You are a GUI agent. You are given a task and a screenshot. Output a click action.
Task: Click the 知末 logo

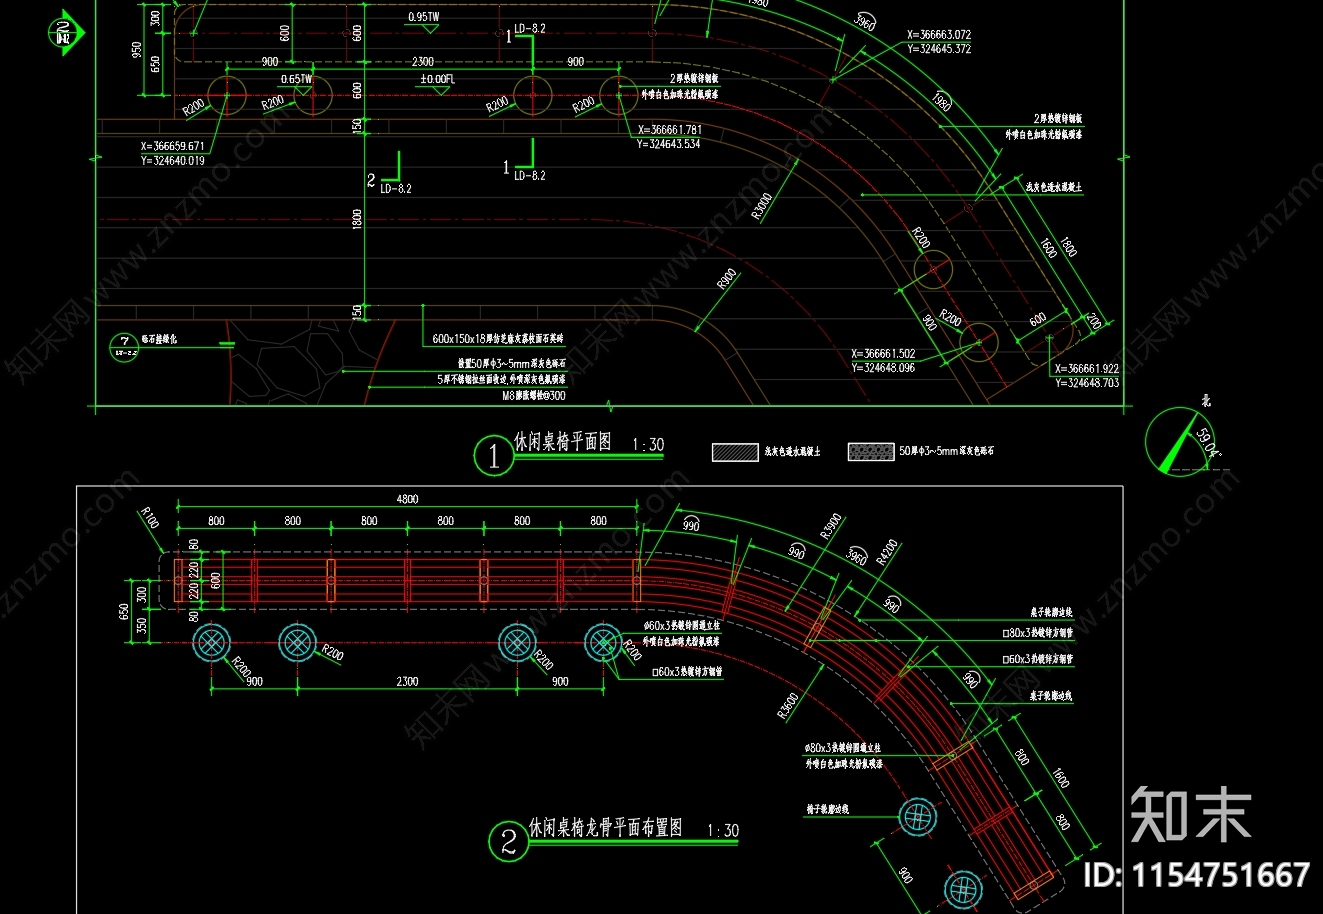click(1191, 815)
